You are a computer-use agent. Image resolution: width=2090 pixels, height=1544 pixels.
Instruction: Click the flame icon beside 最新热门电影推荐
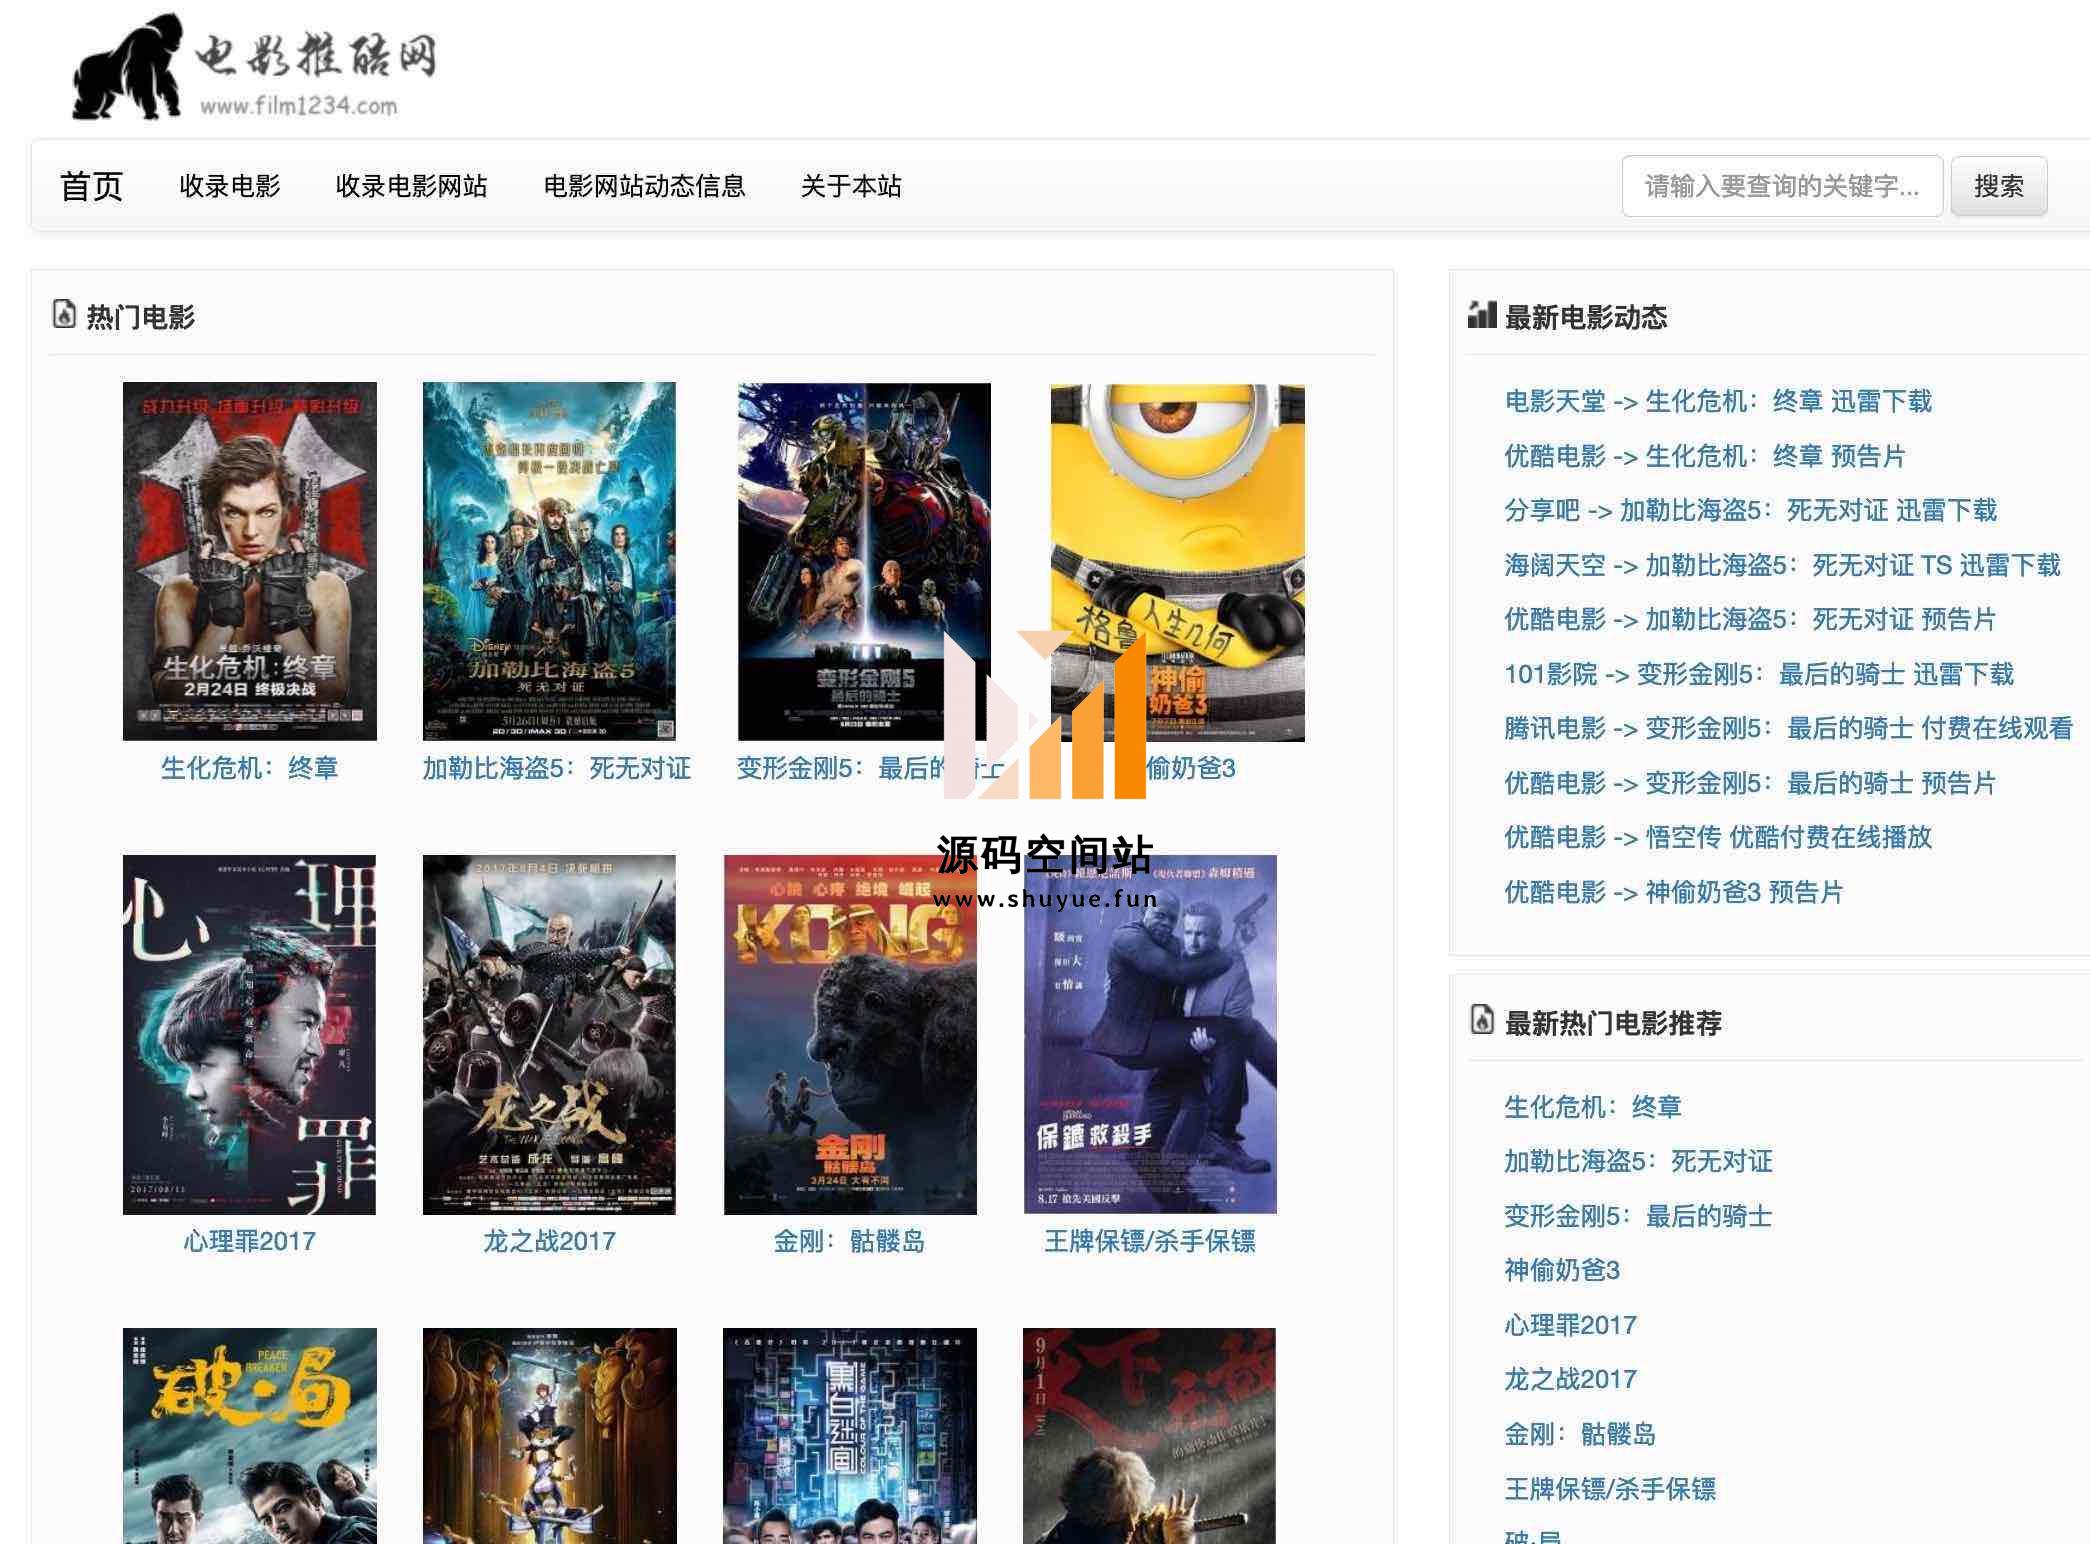tap(1482, 1020)
